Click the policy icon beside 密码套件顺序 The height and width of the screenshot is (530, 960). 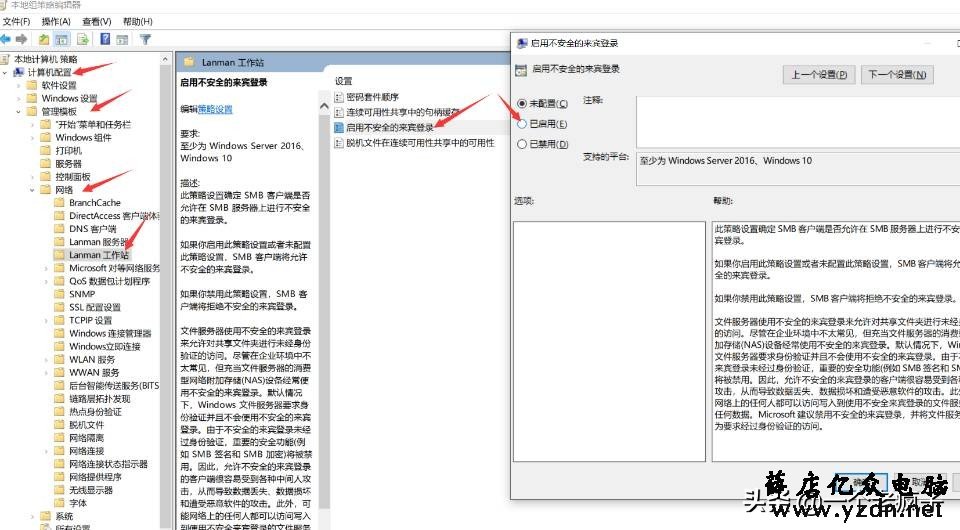(x=339, y=97)
